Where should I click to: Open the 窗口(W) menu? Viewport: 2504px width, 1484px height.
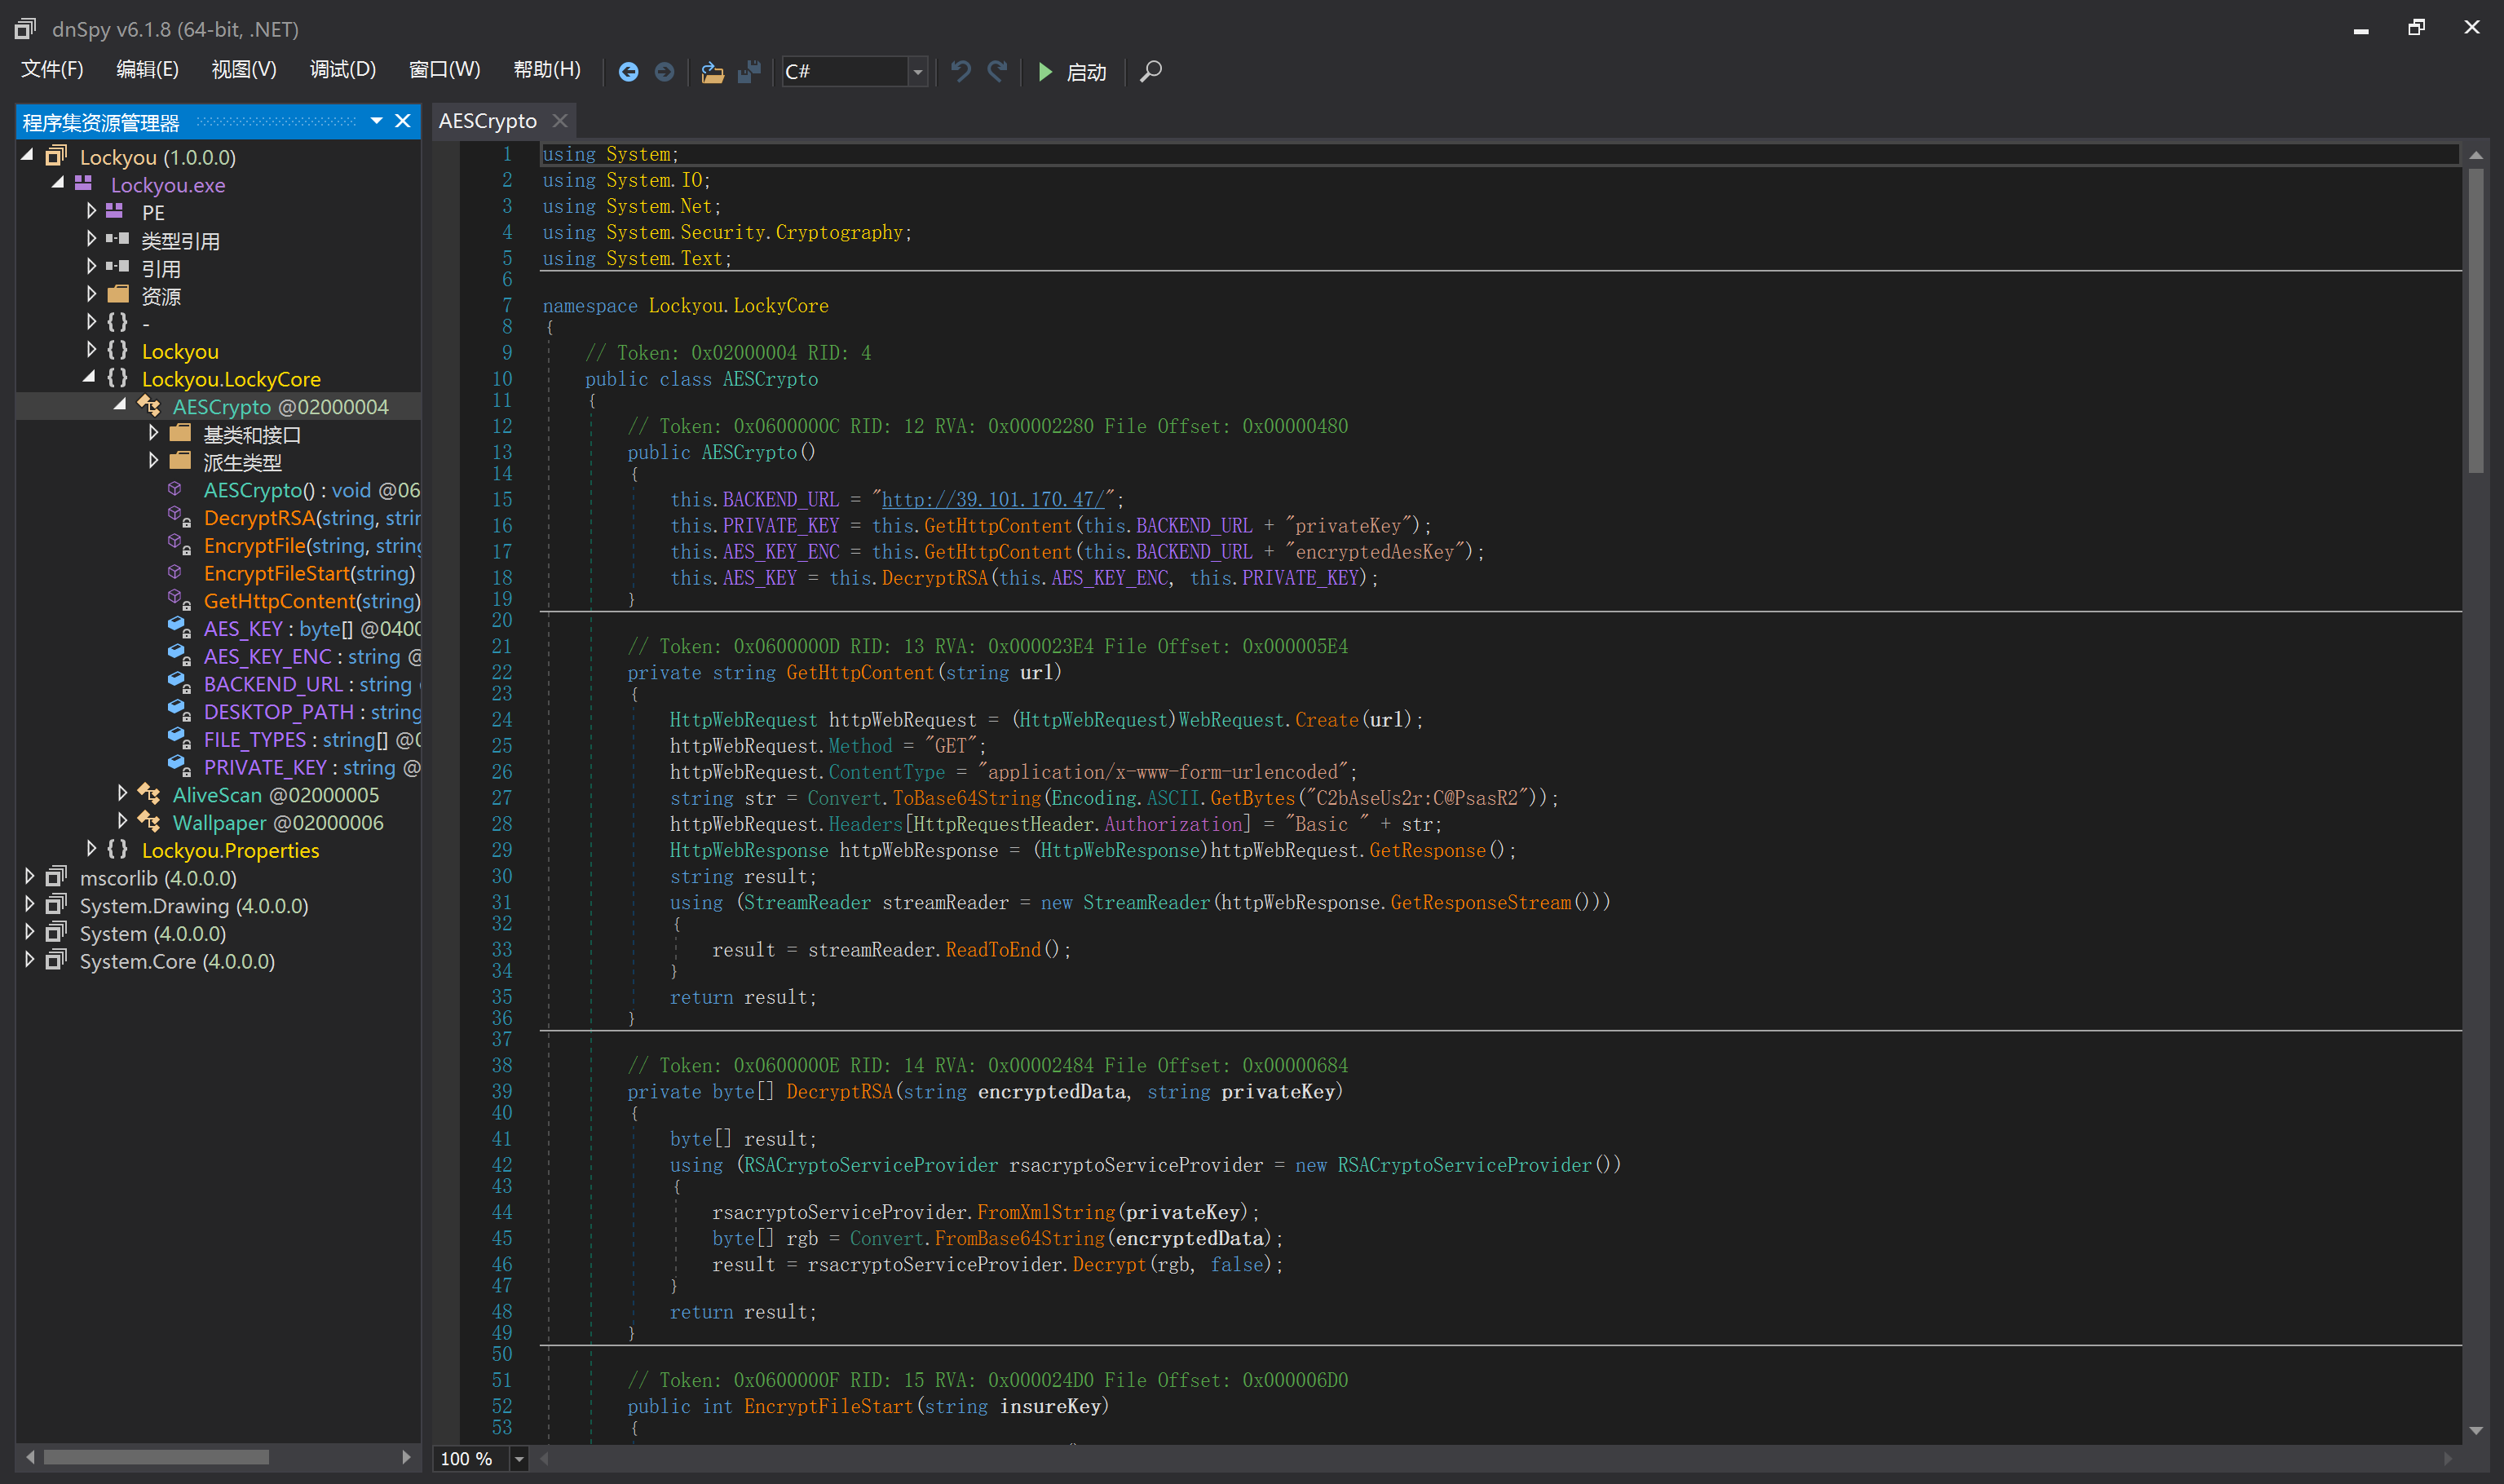[x=445, y=70]
